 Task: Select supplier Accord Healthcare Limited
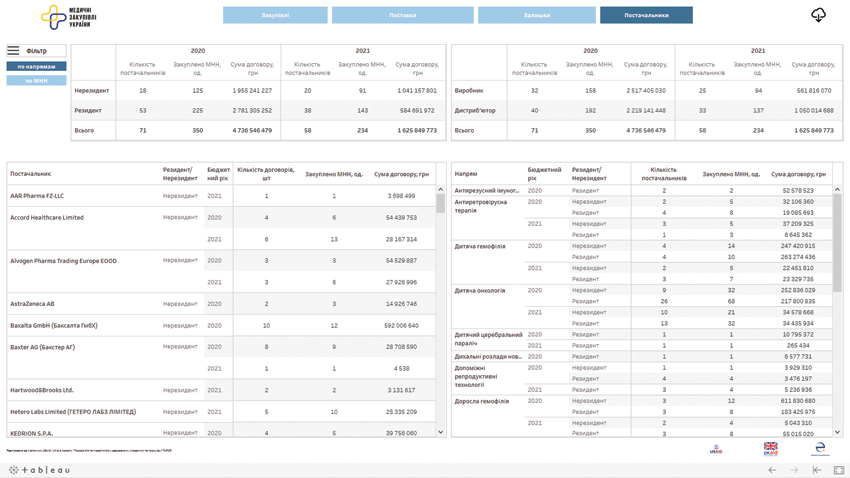tap(47, 217)
